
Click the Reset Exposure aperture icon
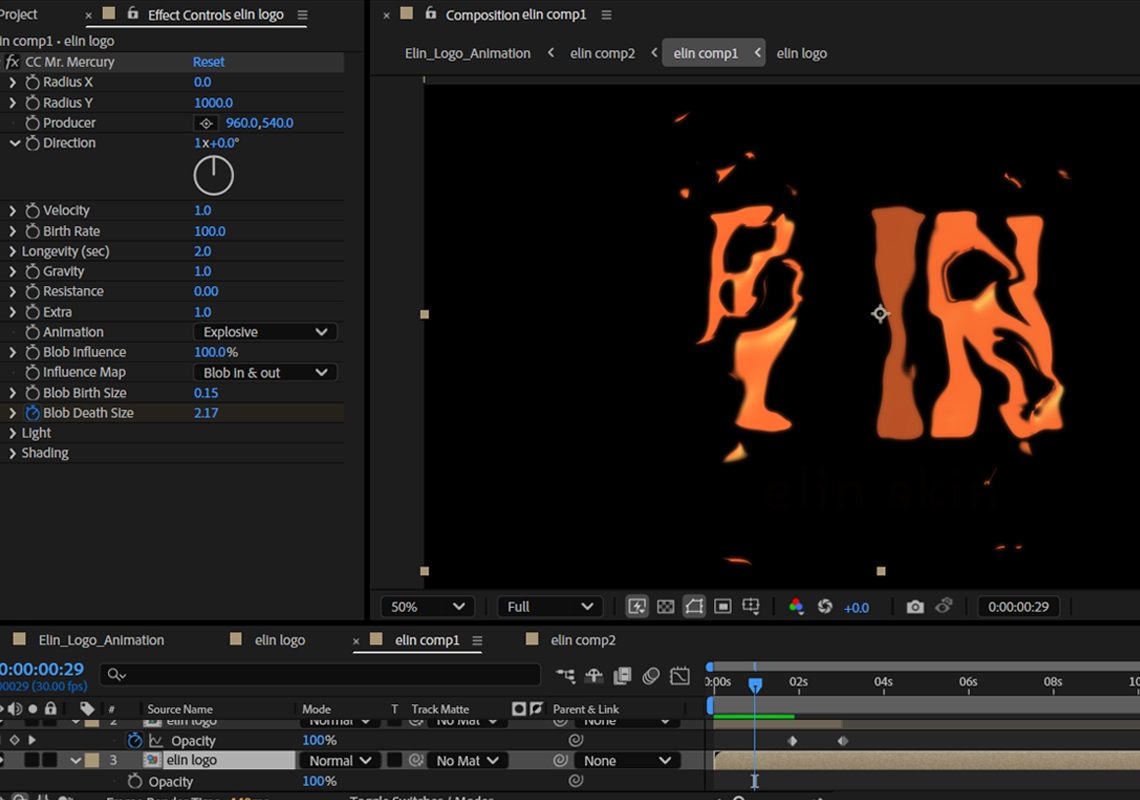pyautogui.click(x=824, y=606)
